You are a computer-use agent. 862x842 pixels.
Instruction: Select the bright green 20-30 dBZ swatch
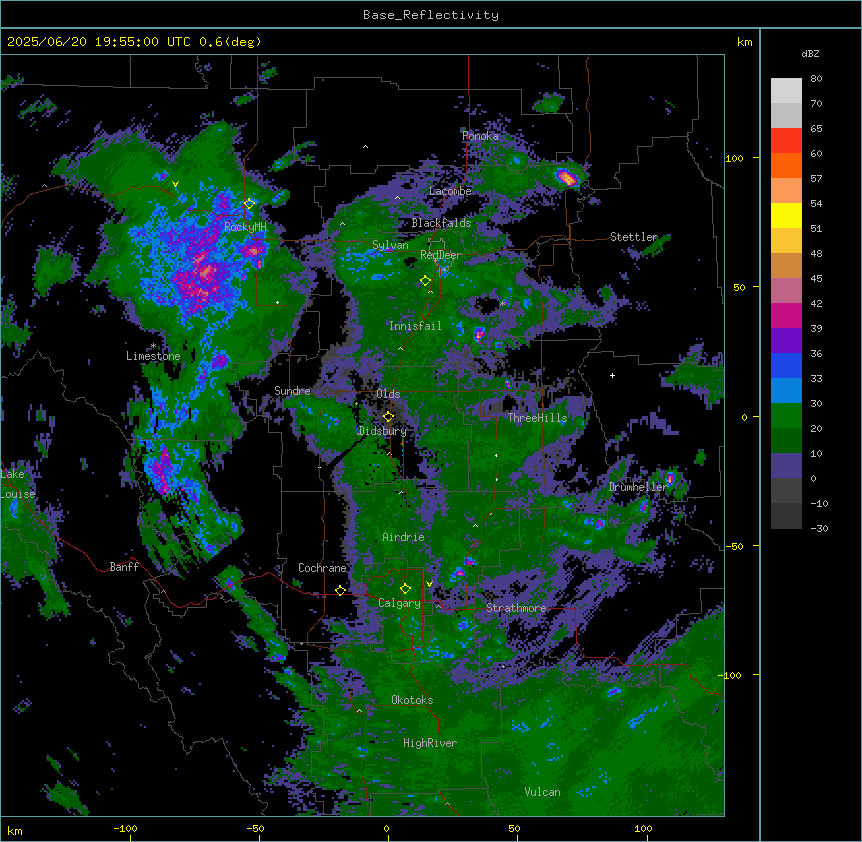786,416
